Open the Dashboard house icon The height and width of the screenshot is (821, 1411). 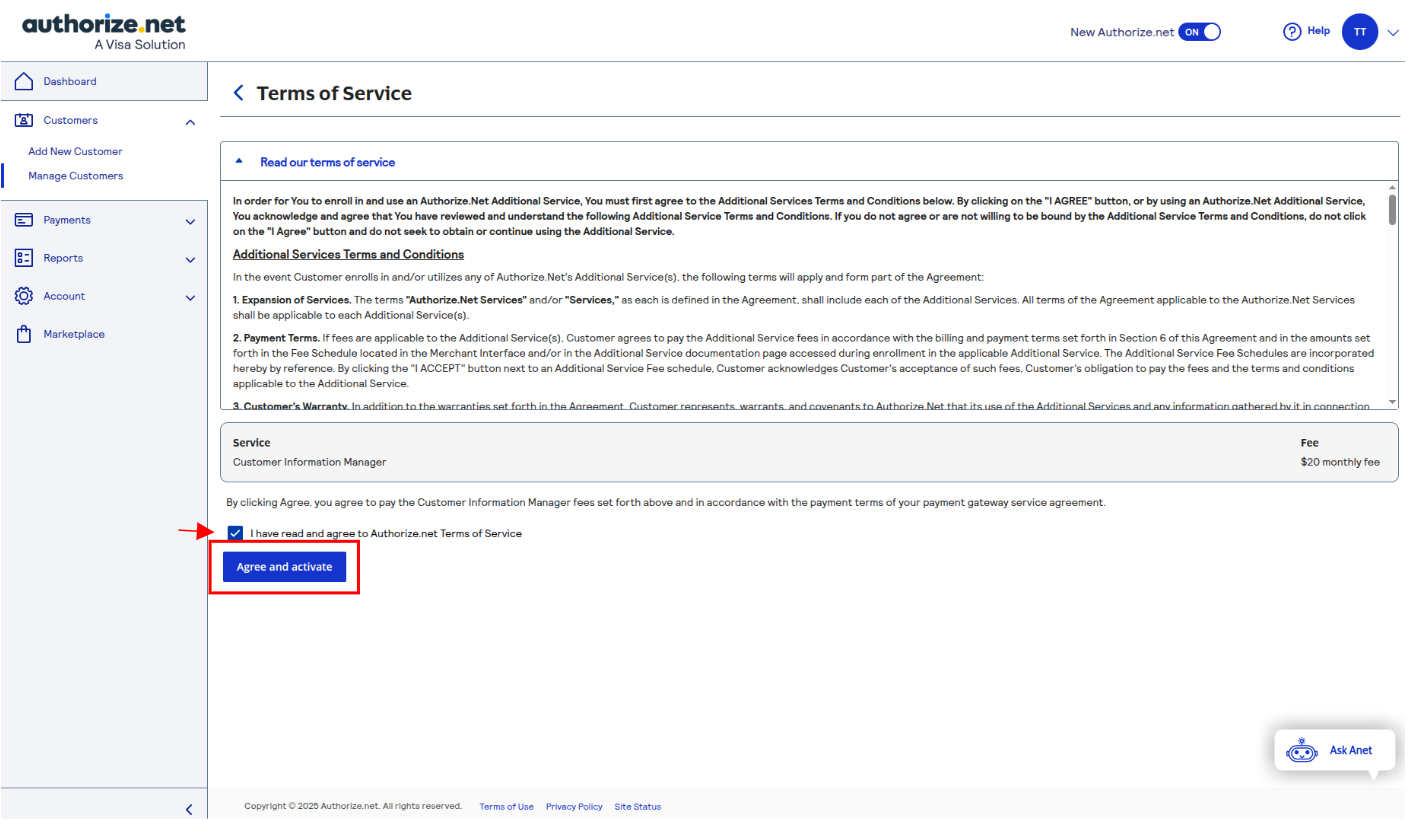click(x=25, y=81)
